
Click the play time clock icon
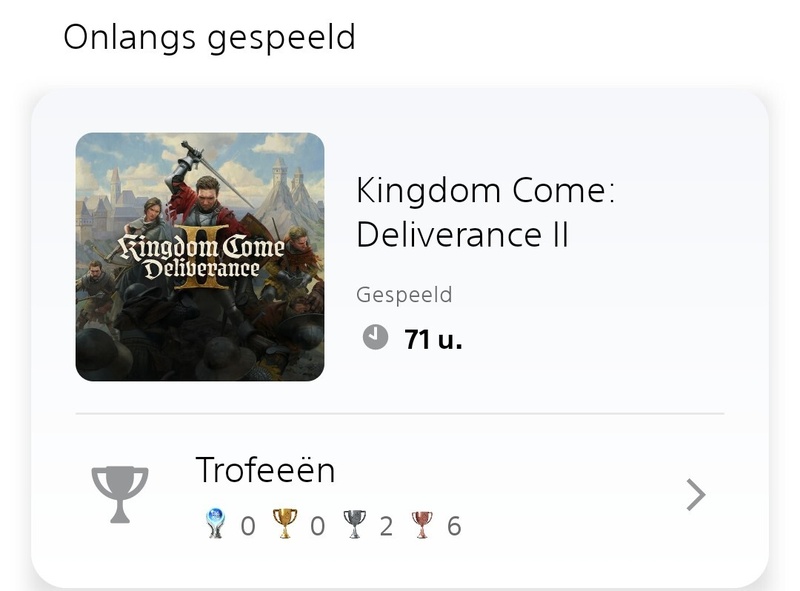(375, 338)
